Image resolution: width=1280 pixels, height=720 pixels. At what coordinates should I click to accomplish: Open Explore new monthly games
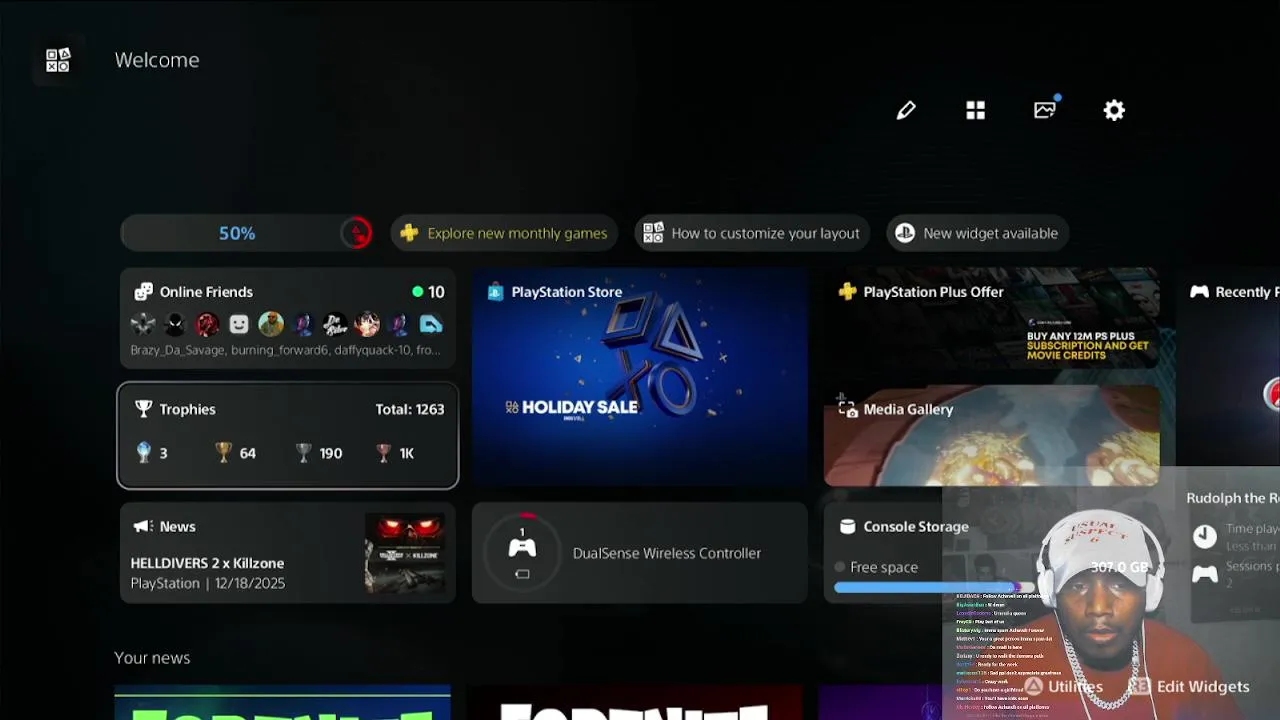click(x=504, y=233)
